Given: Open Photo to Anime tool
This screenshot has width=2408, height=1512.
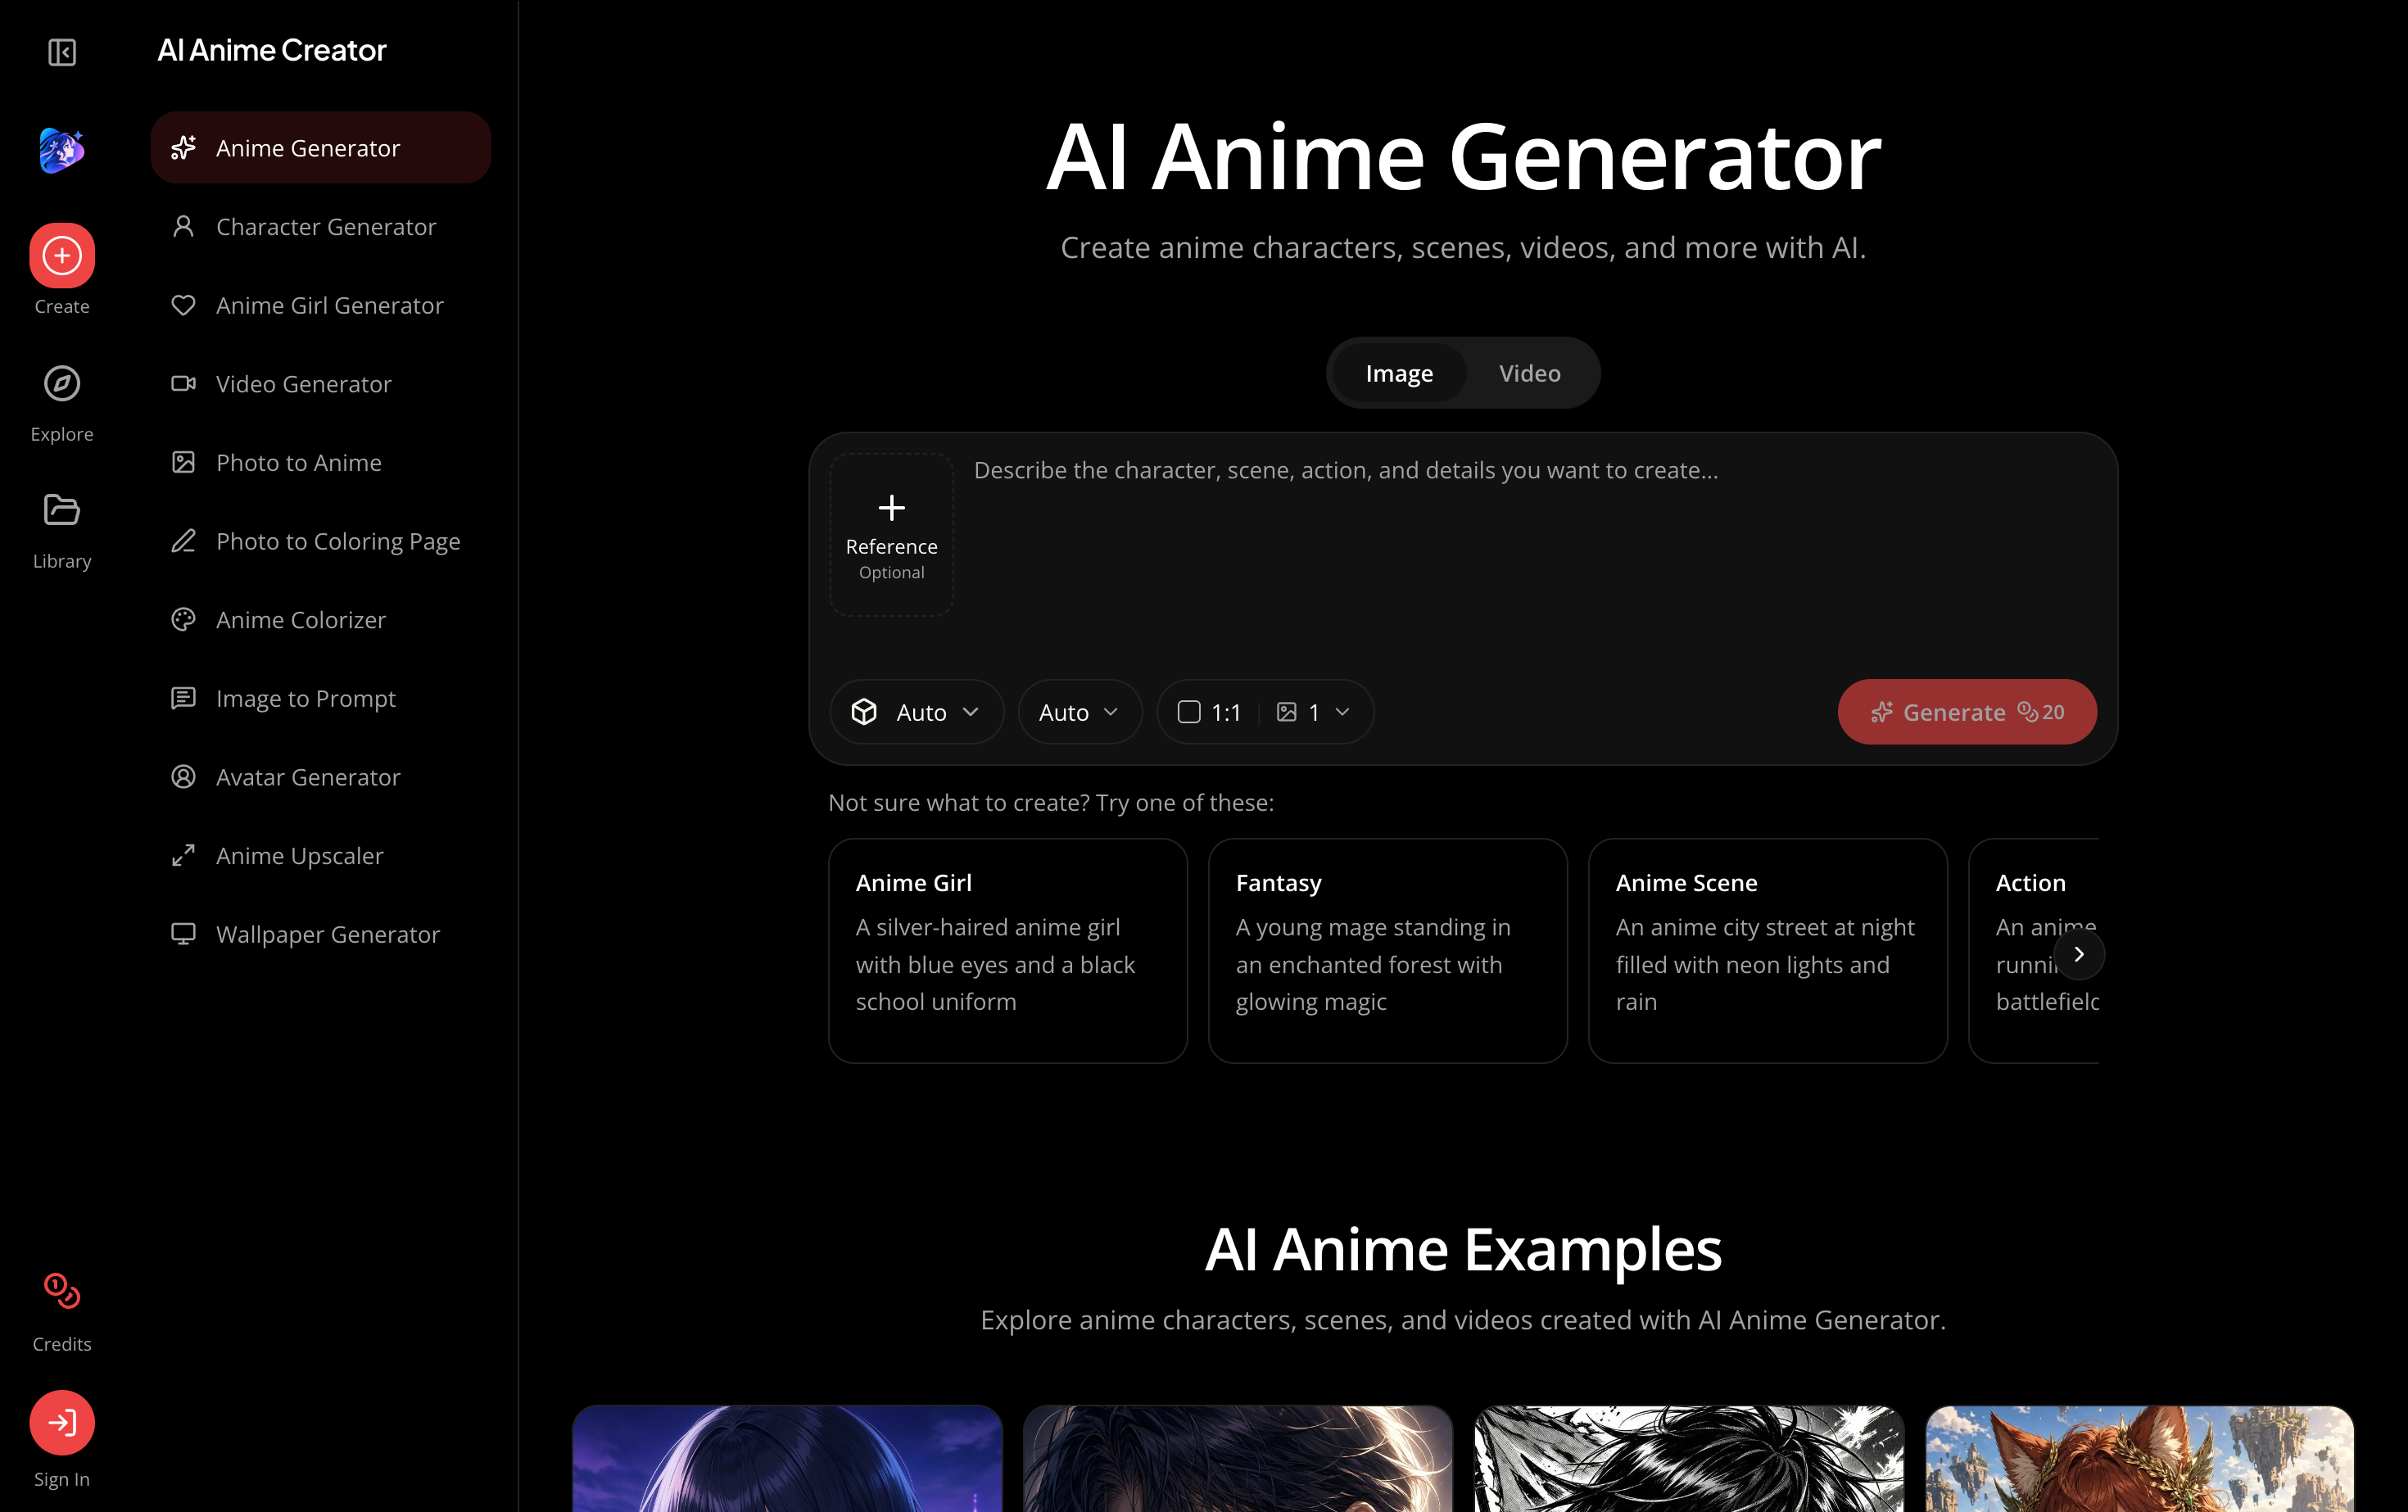Looking at the screenshot, I should (321, 462).
